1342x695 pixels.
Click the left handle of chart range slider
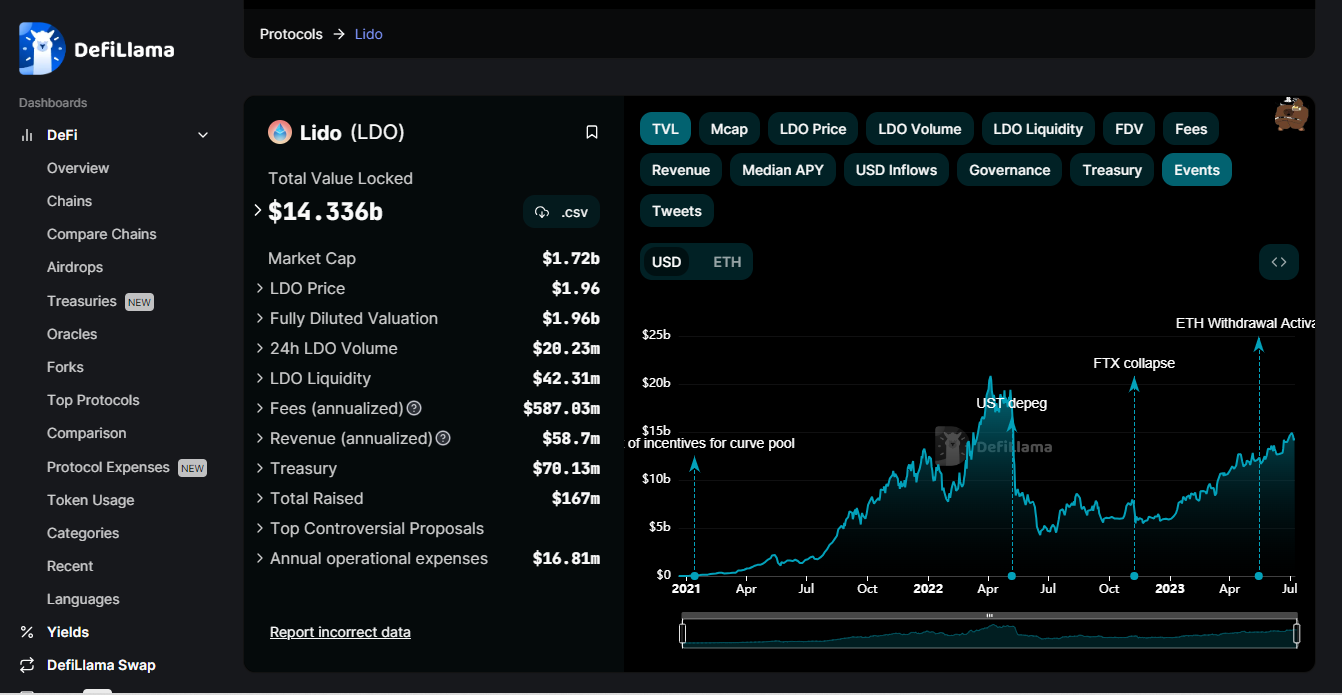tap(683, 633)
